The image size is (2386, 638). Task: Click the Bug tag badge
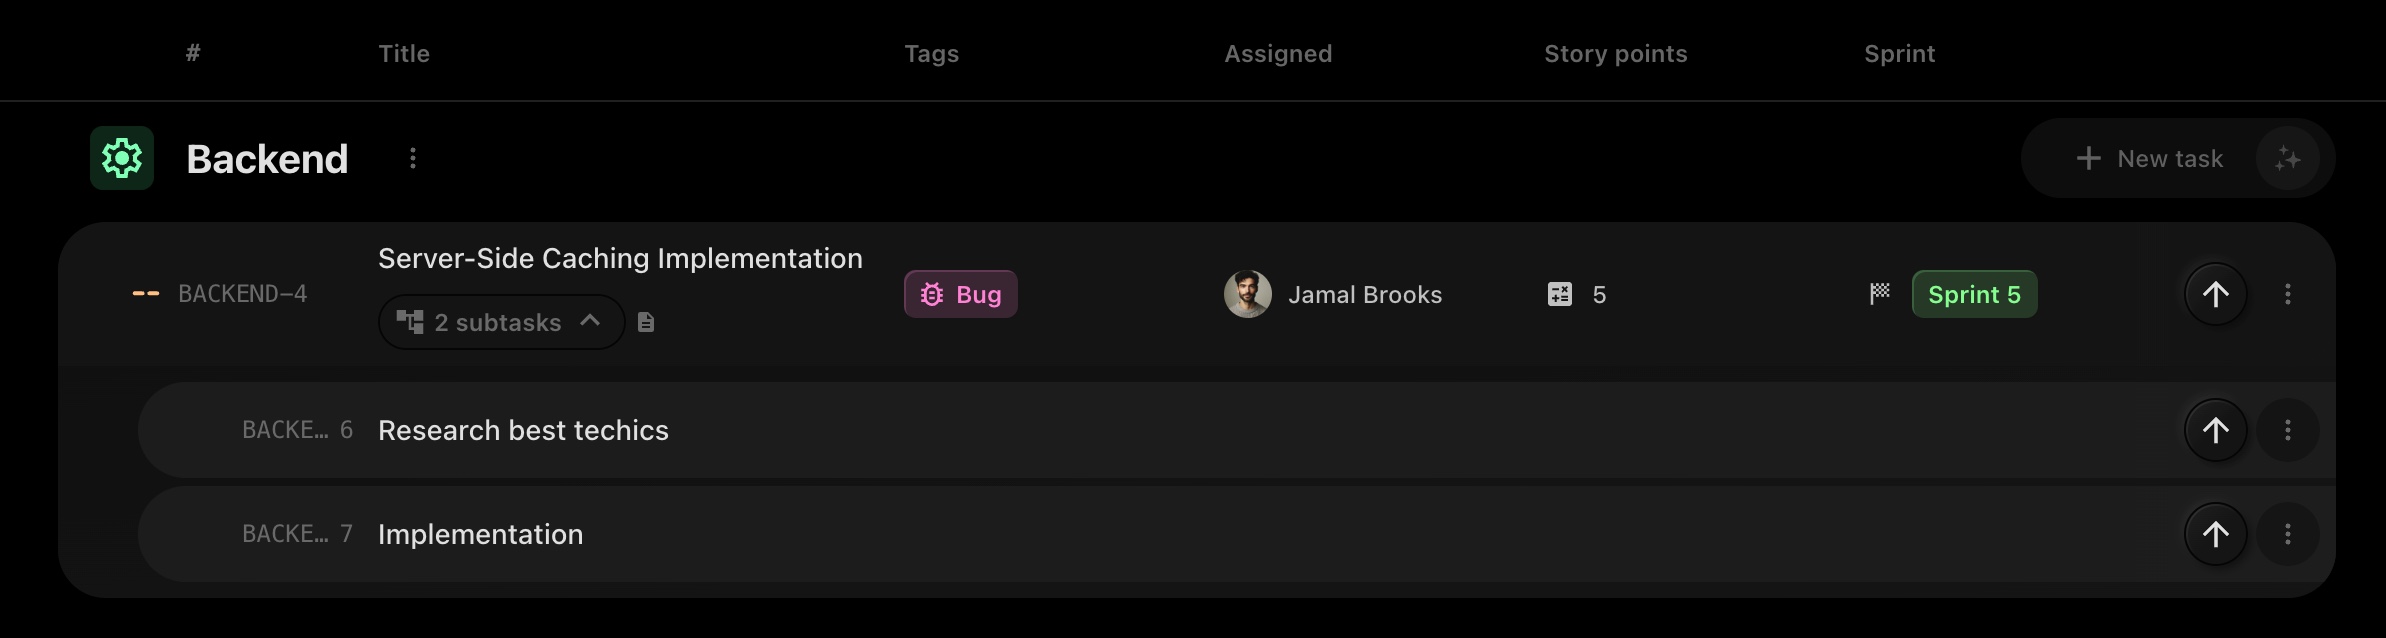tap(960, 294)
